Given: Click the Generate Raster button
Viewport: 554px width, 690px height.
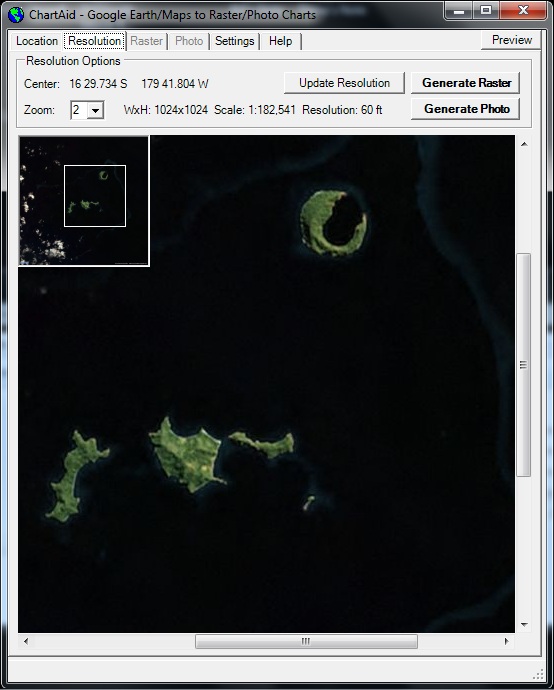Looking at the screenshot, I should click(466, 83).
